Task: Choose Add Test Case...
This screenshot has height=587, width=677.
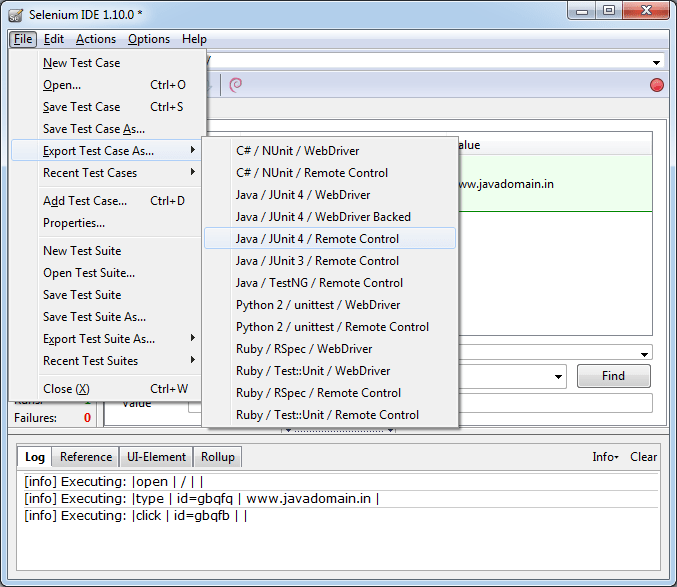Action: [107, 201]
